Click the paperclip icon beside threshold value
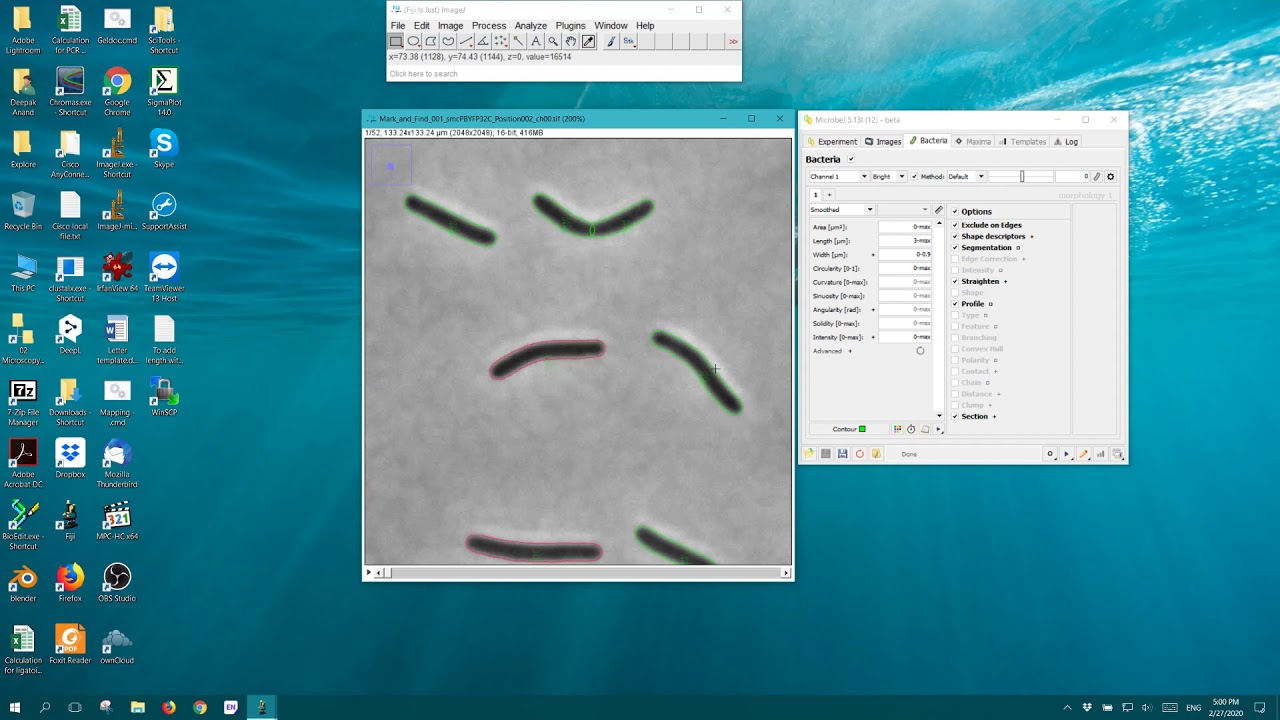 tap(1097, 177)
